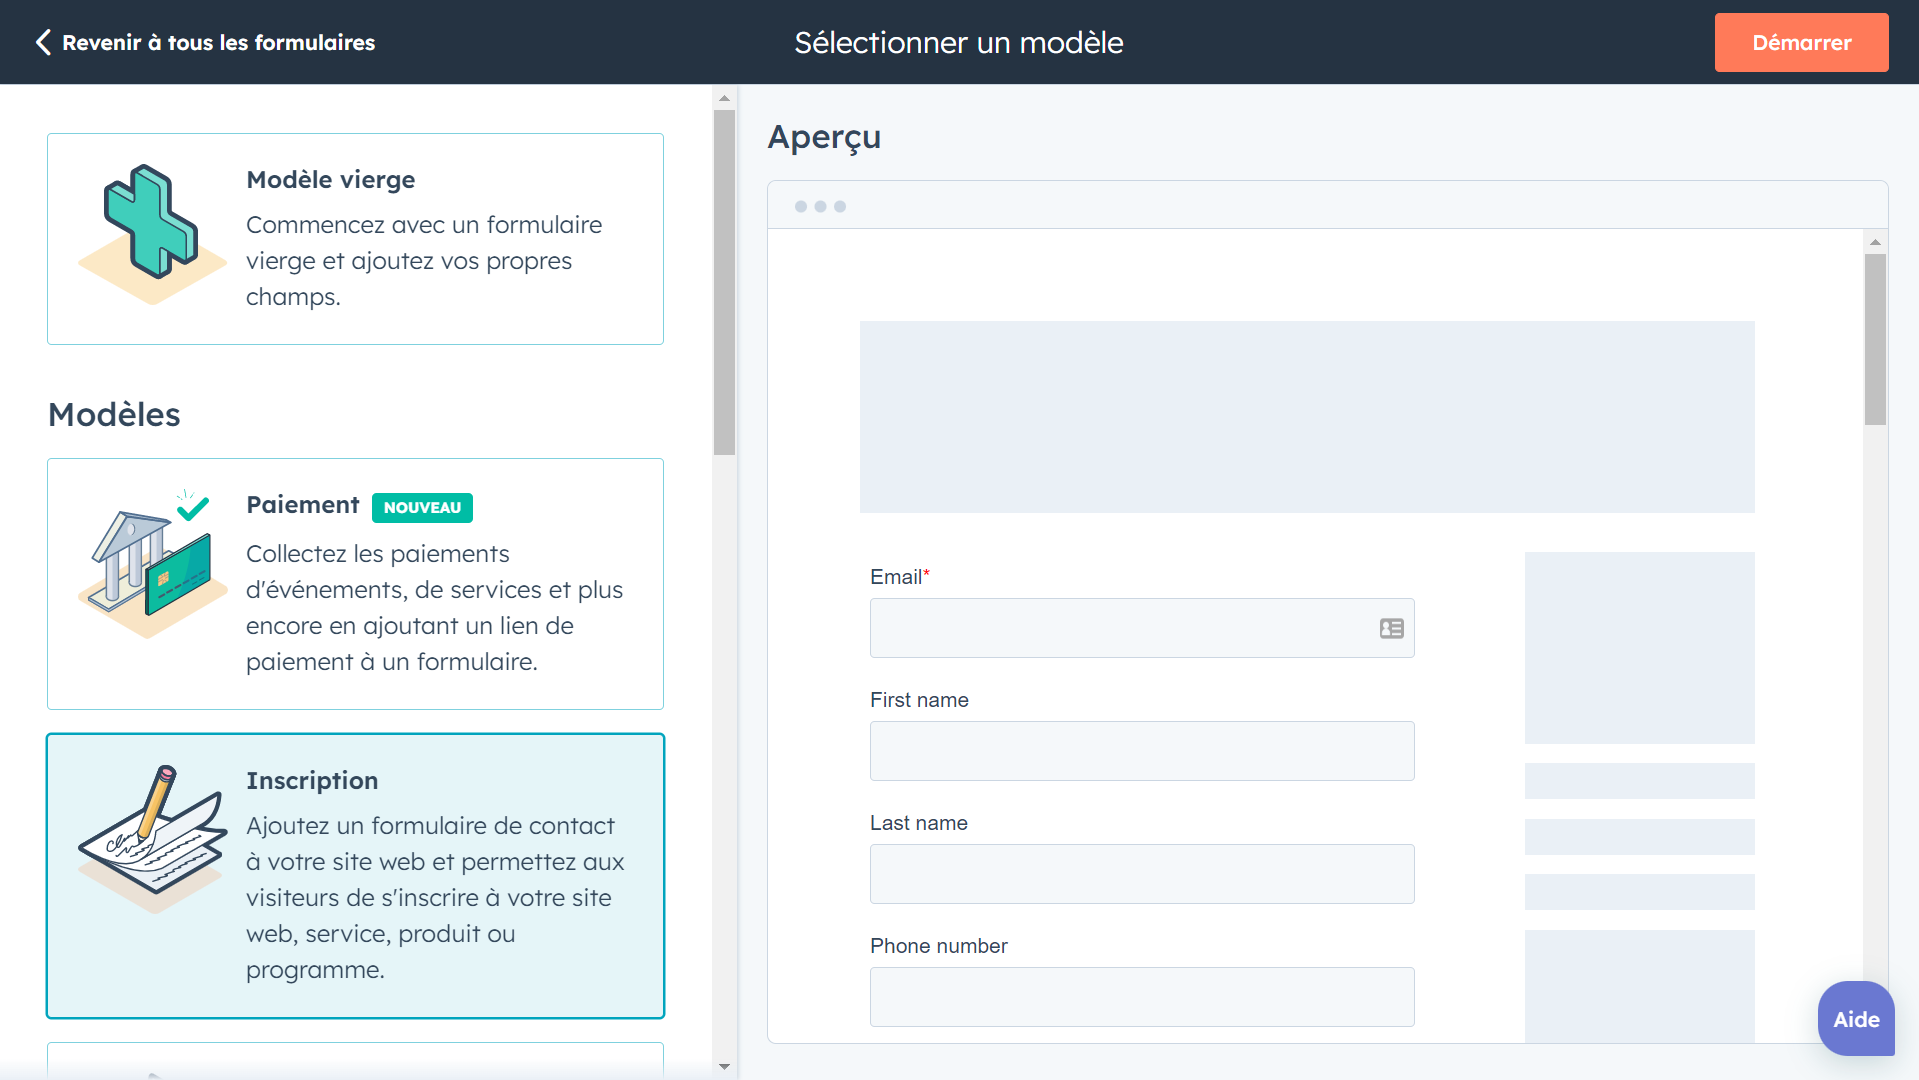This screenshot has width=1919, height=1080.
Task: Click the back chevron arrow icon
Action: pos(43,42)
